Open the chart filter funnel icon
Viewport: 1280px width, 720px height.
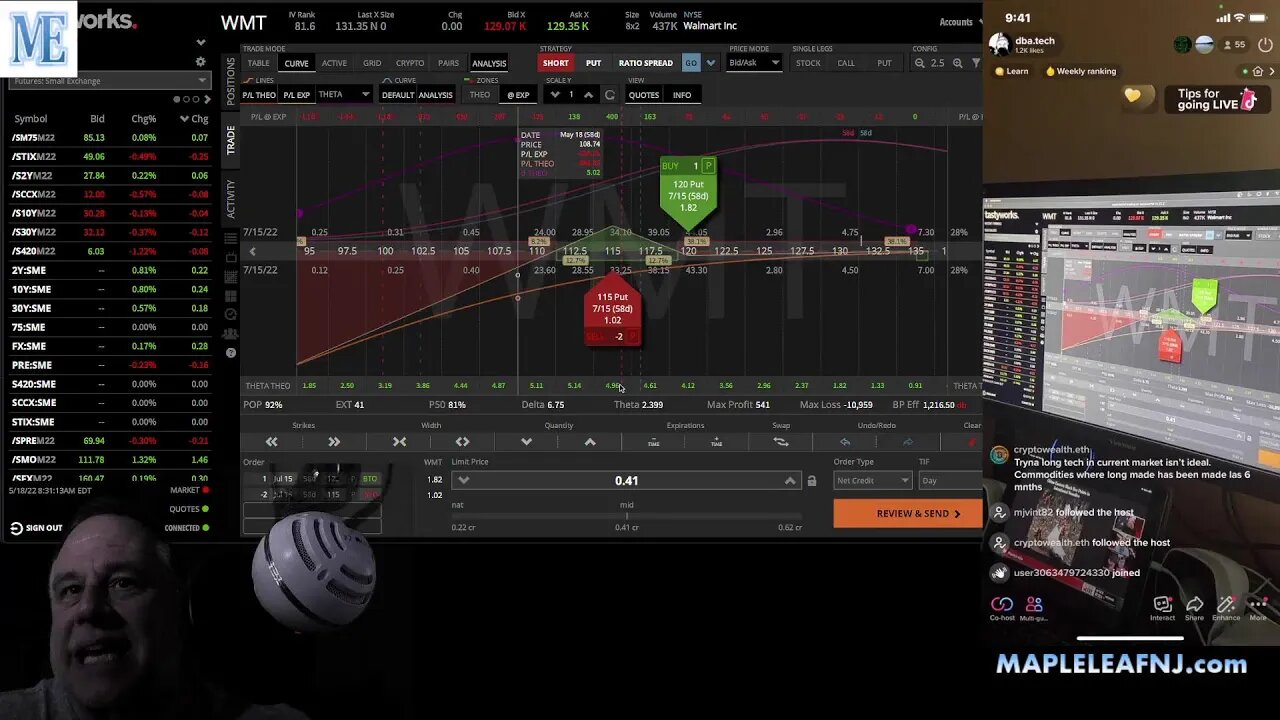pyautogui.click(x=976, y=63)
